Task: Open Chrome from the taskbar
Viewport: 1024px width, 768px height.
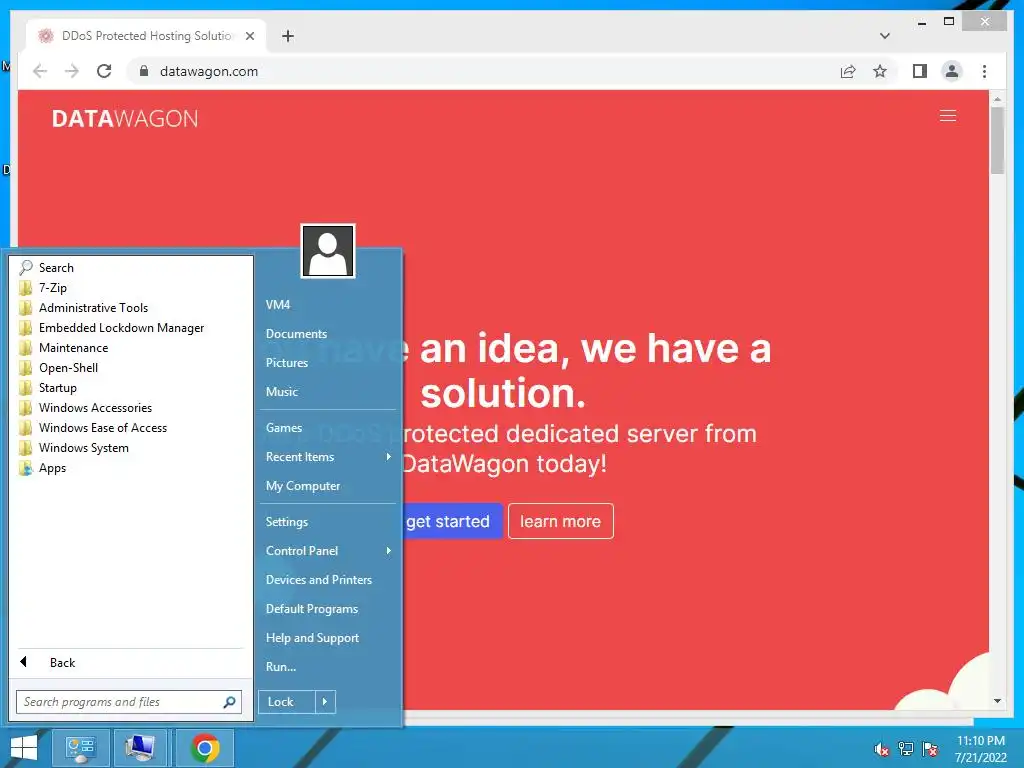Action: coord(205,748)
